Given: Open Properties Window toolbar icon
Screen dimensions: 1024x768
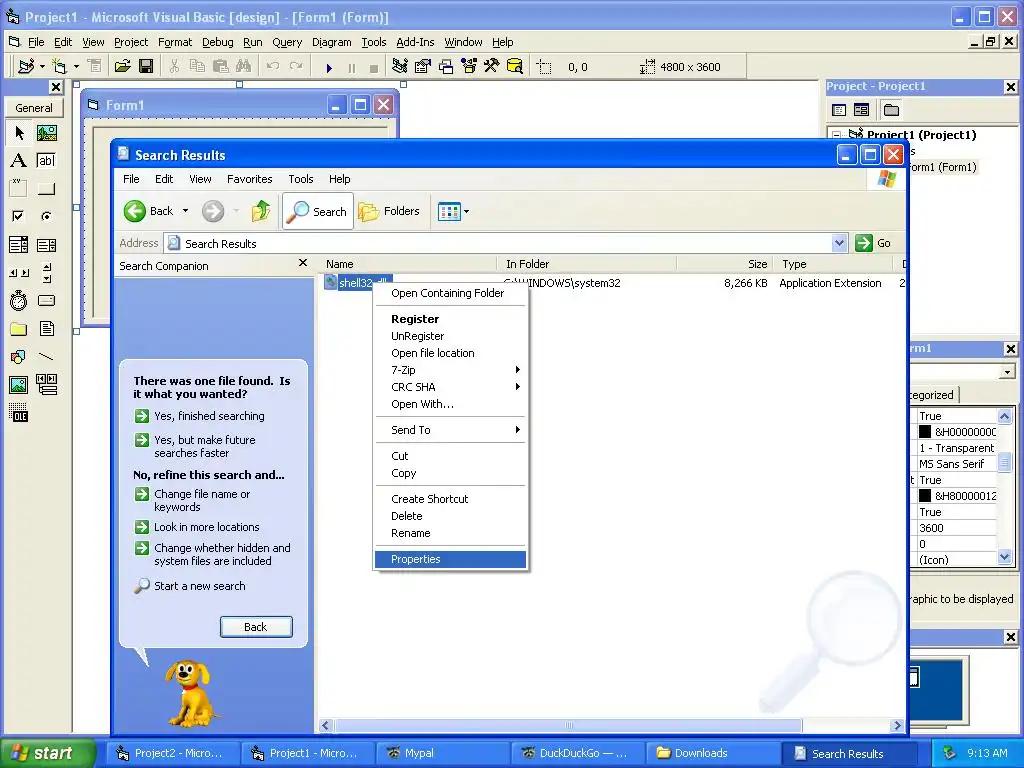Looking at the screenshot, I should [423, 67].
